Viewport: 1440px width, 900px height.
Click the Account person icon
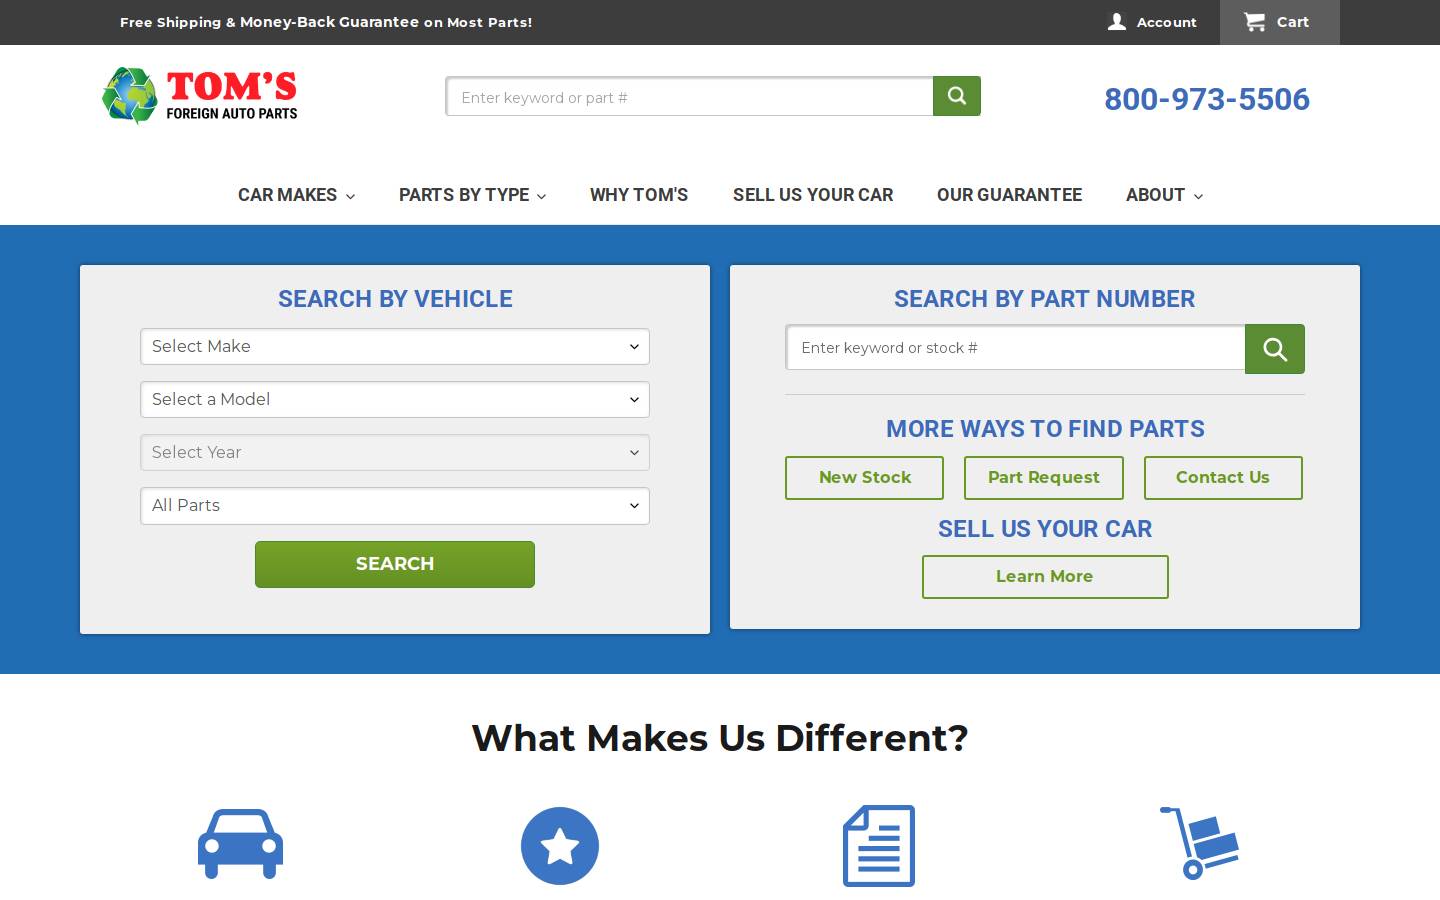point(1117,21)
